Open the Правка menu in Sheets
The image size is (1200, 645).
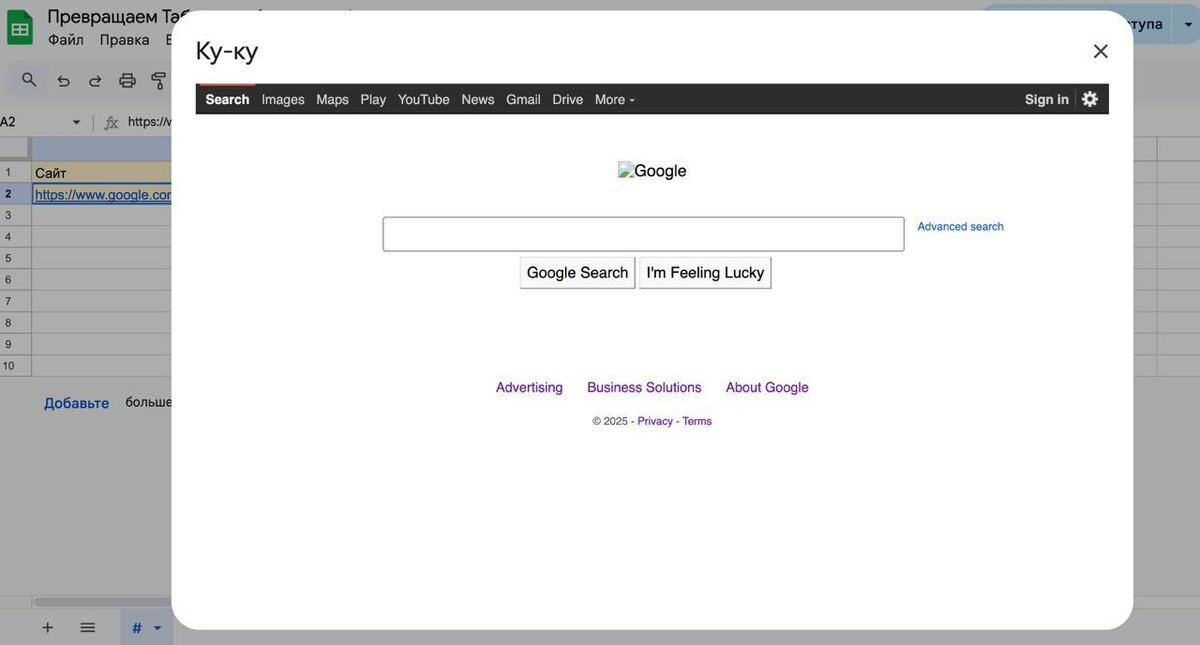[x=124, y=40]
